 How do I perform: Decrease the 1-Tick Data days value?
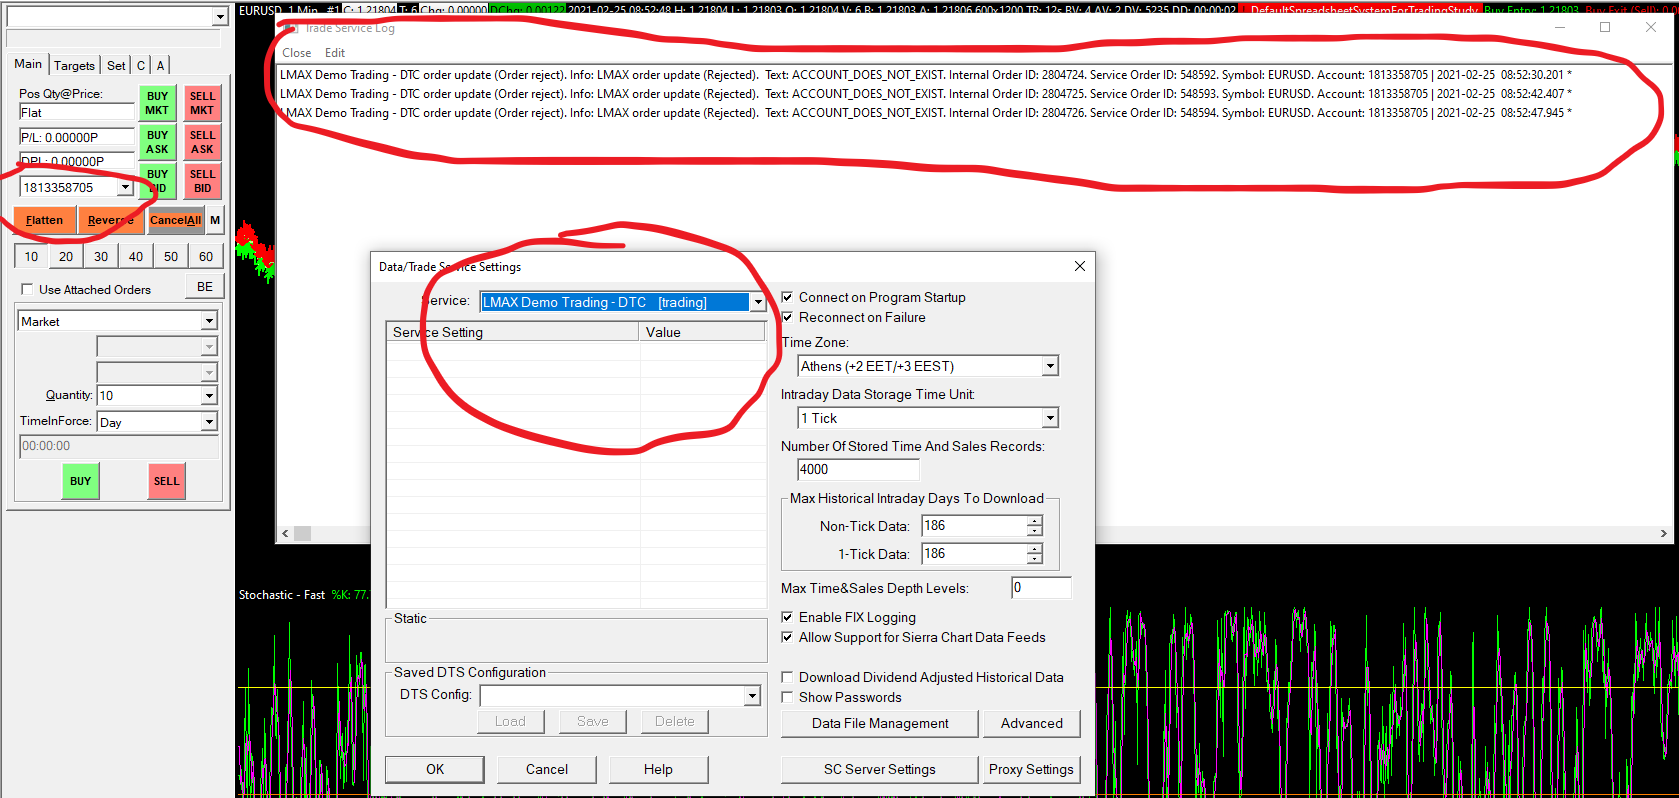1034,559
